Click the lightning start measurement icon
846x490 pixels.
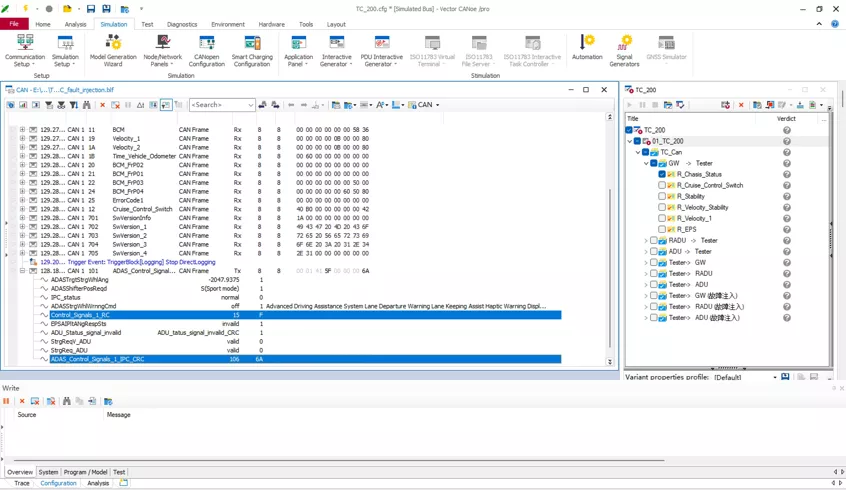coord(25,9)
